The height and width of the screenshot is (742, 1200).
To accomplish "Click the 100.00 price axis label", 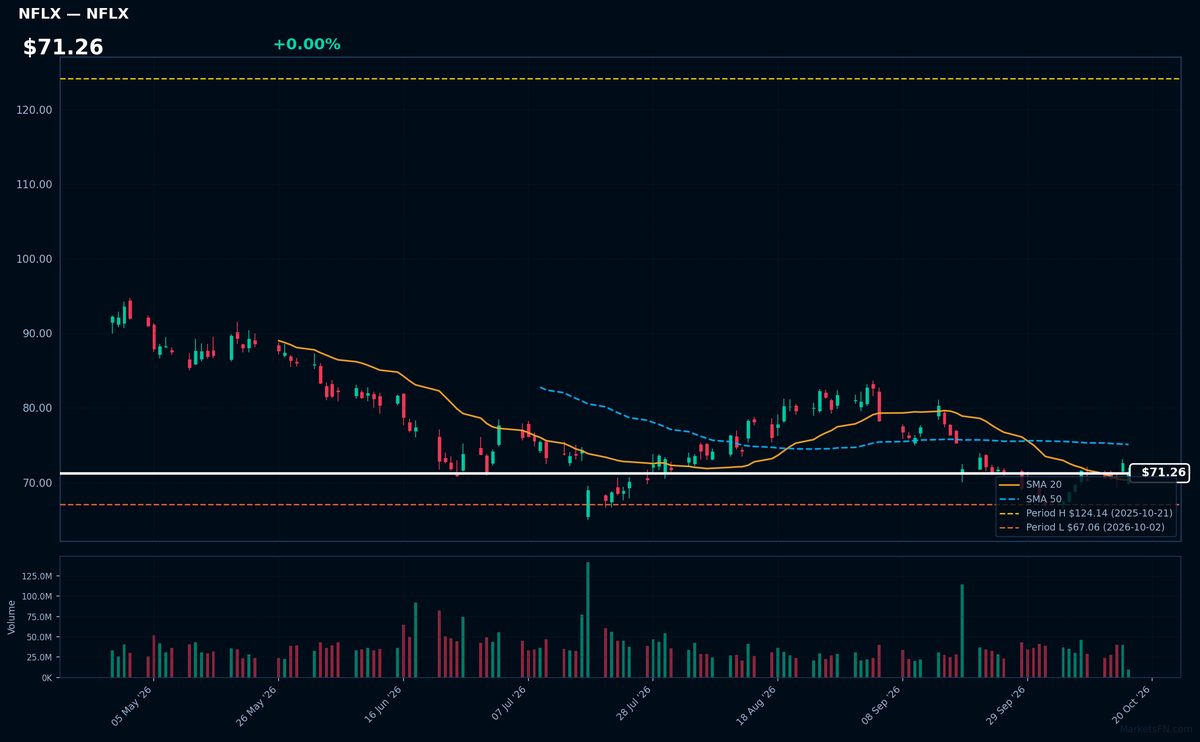I will coord(35,259).
